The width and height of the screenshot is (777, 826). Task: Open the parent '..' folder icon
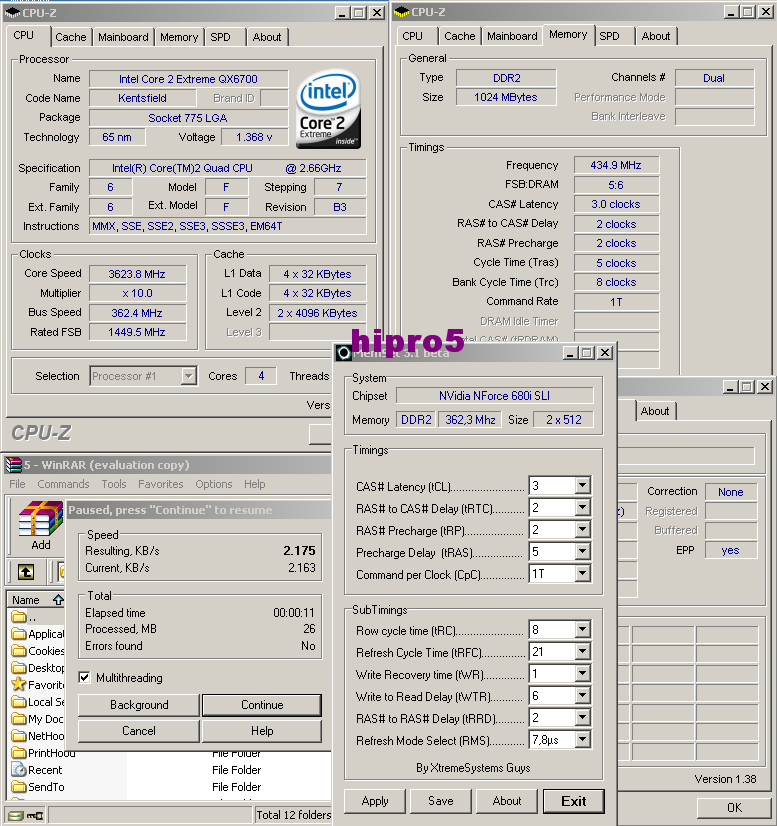pyautogui.click(x=19, y=616)
